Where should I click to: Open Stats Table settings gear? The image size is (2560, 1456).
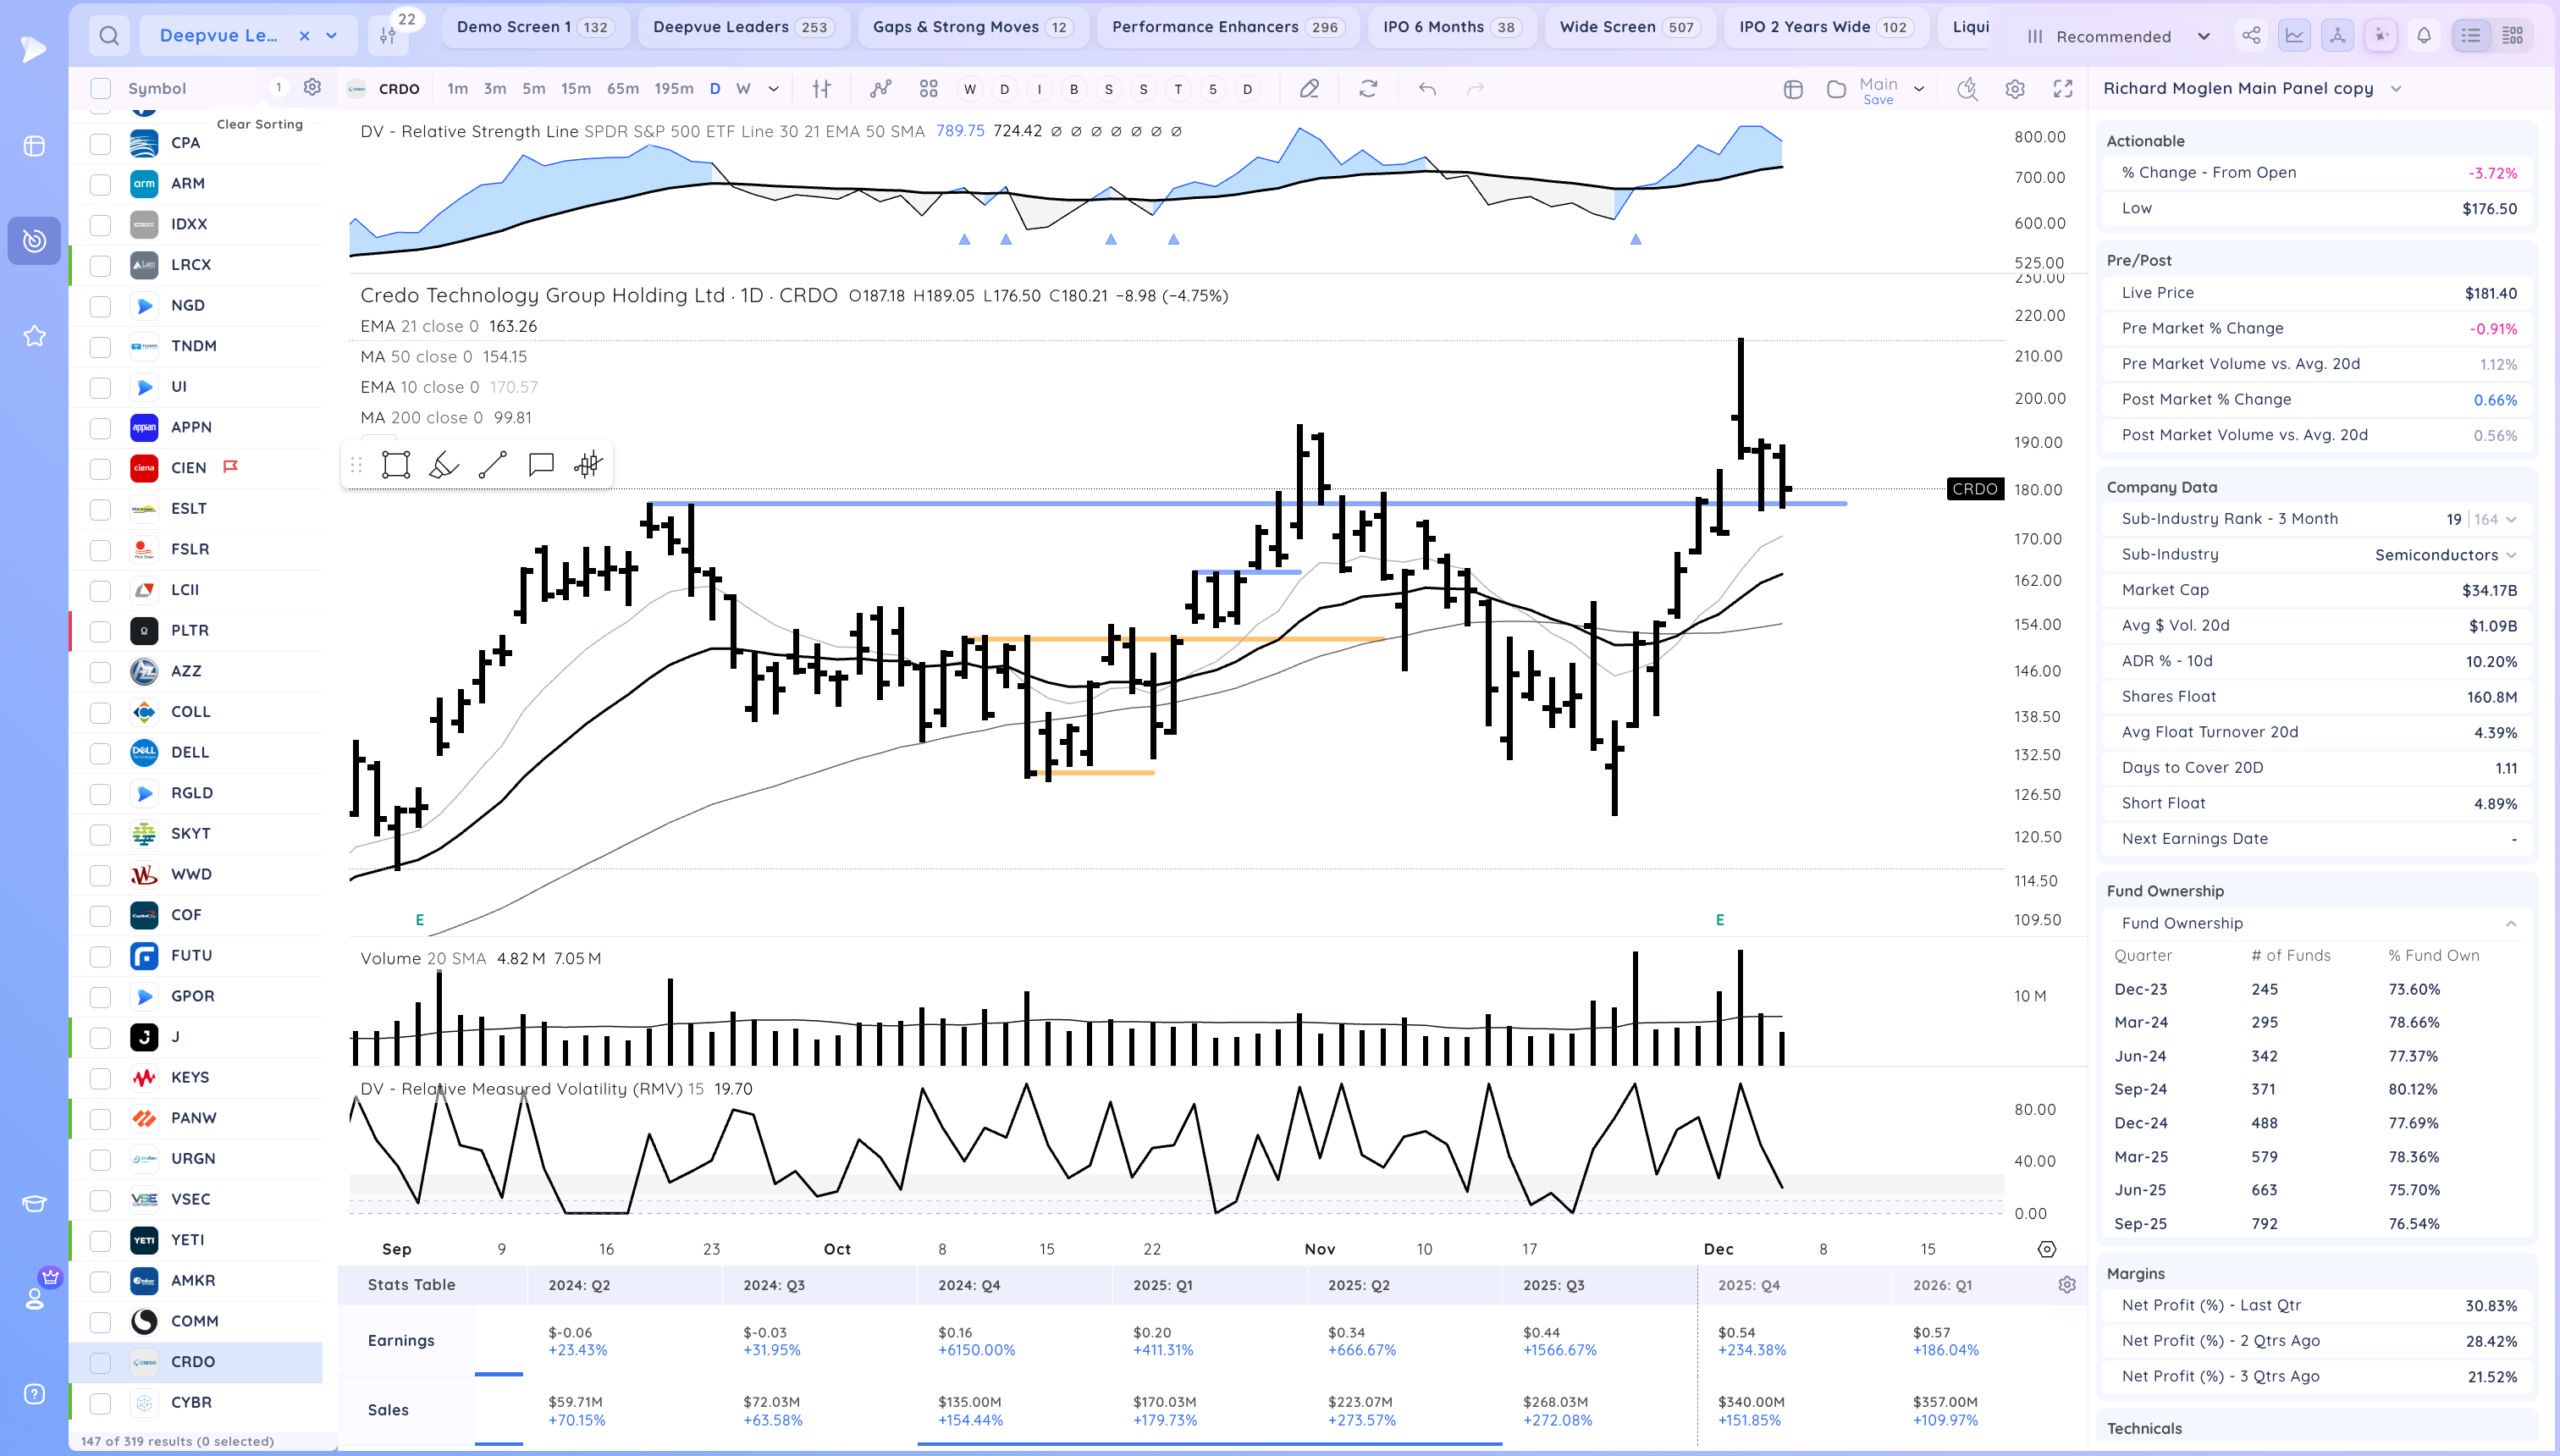tap(2067, 1285)
